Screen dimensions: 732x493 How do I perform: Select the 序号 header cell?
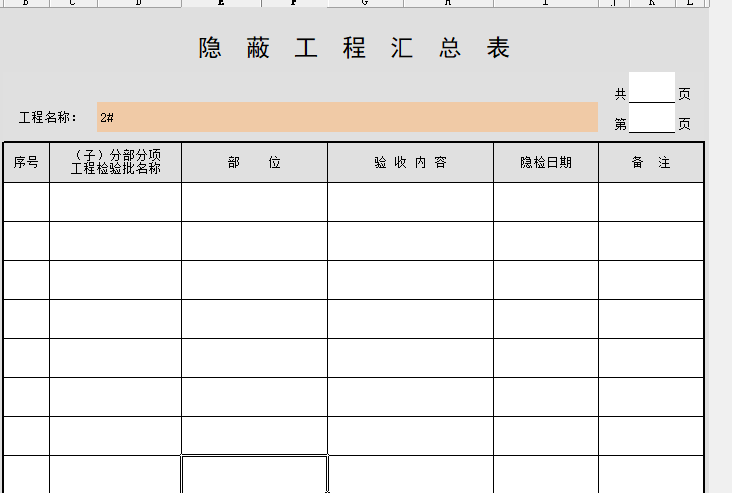pos(26,162)
